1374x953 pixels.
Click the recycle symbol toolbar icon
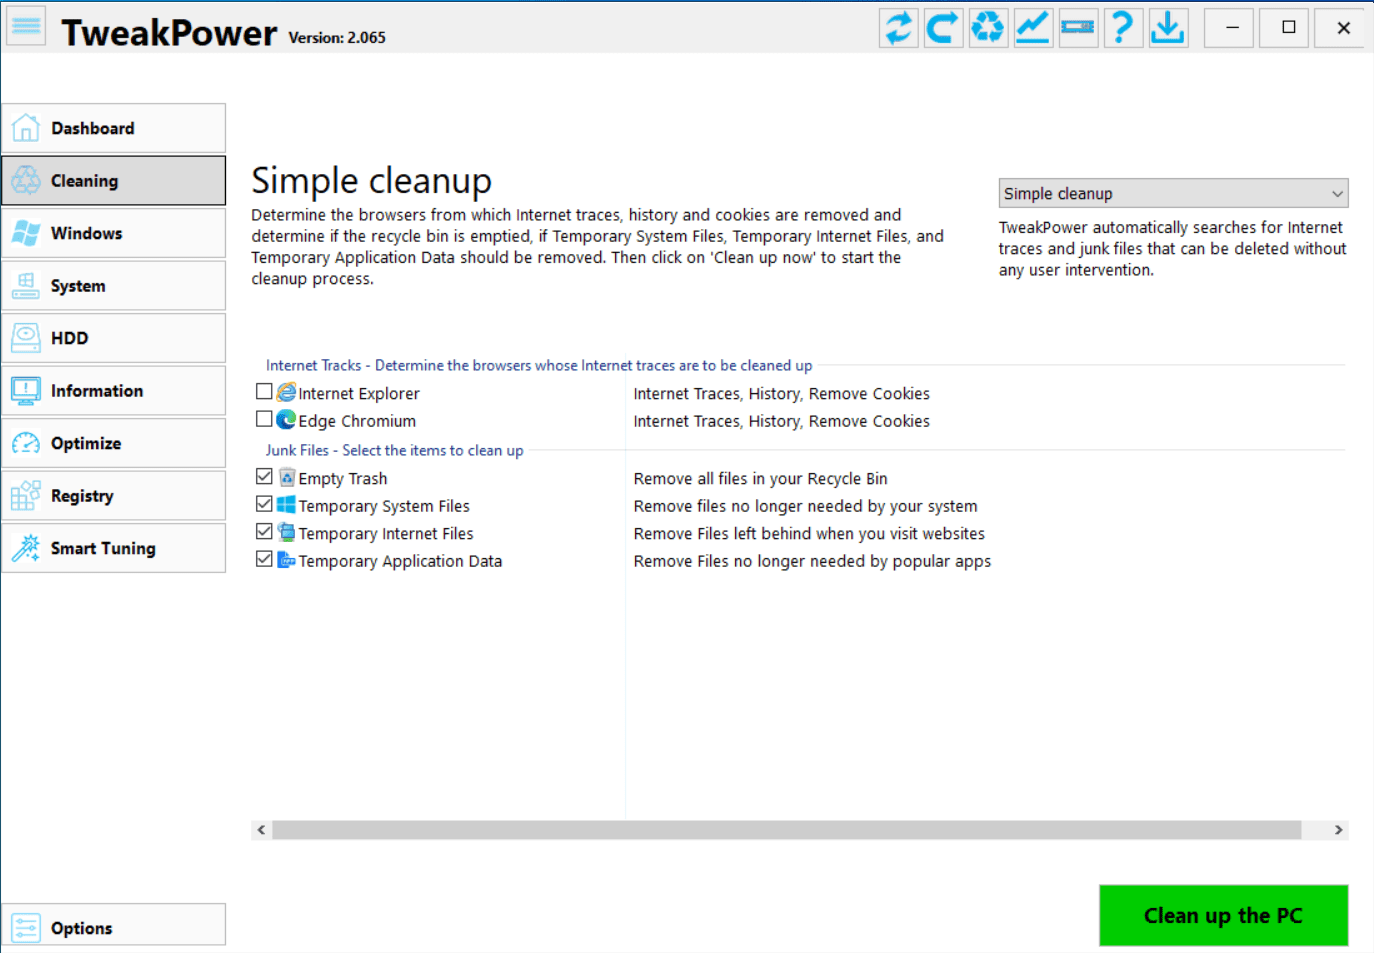(988, 27)
